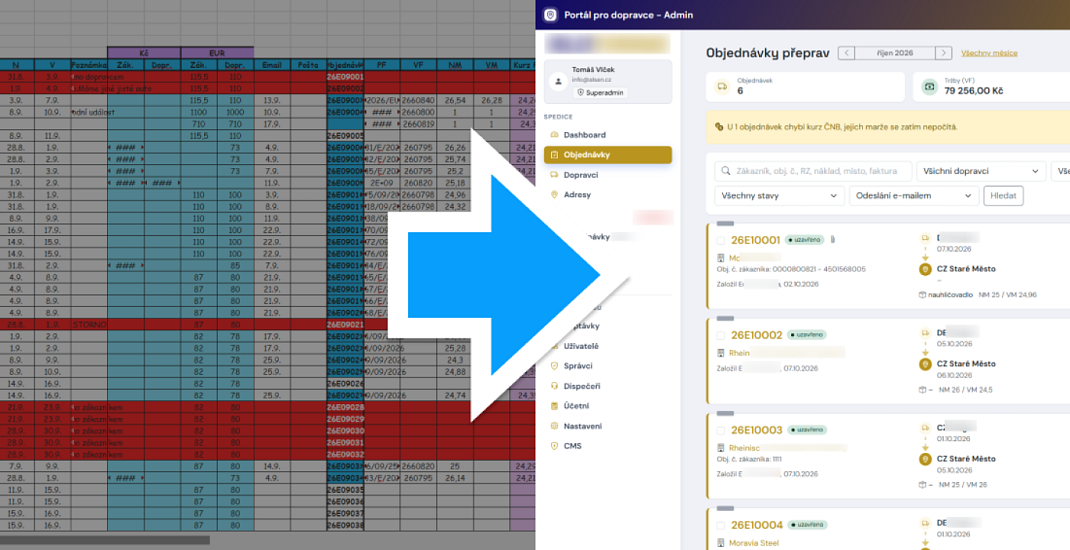Click the Email column header in spreadsheet
The image size is (1070, 550).
tap(272, 66)
